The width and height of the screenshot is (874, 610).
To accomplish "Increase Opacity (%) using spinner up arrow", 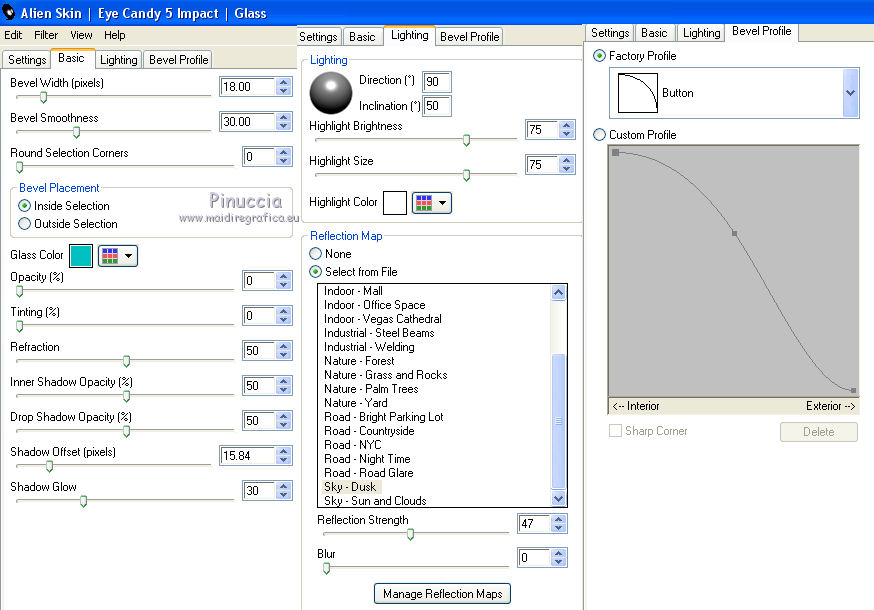I will tap(284, 276).
